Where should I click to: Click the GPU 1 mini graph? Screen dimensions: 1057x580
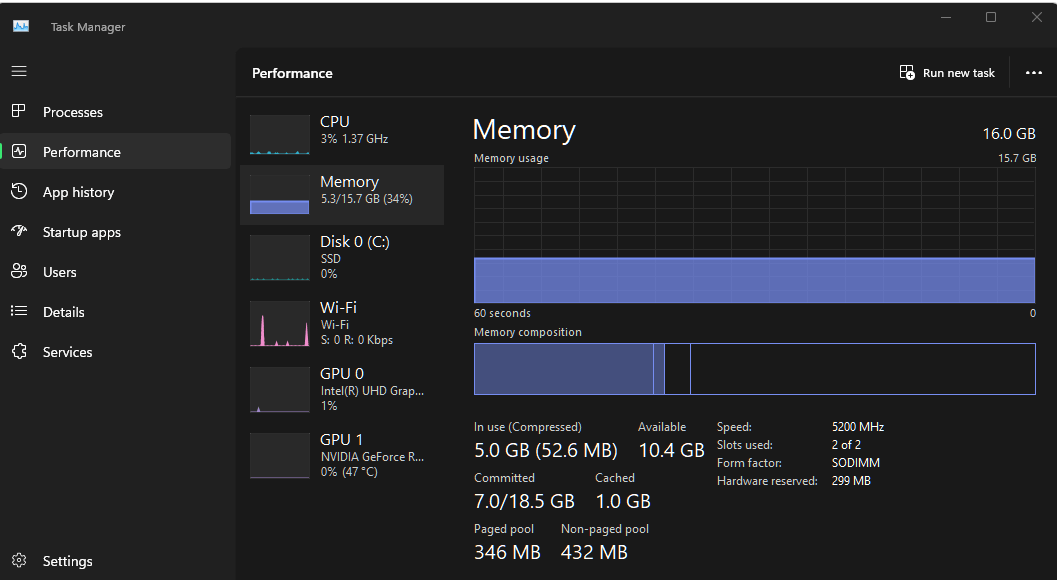point(280,455)
